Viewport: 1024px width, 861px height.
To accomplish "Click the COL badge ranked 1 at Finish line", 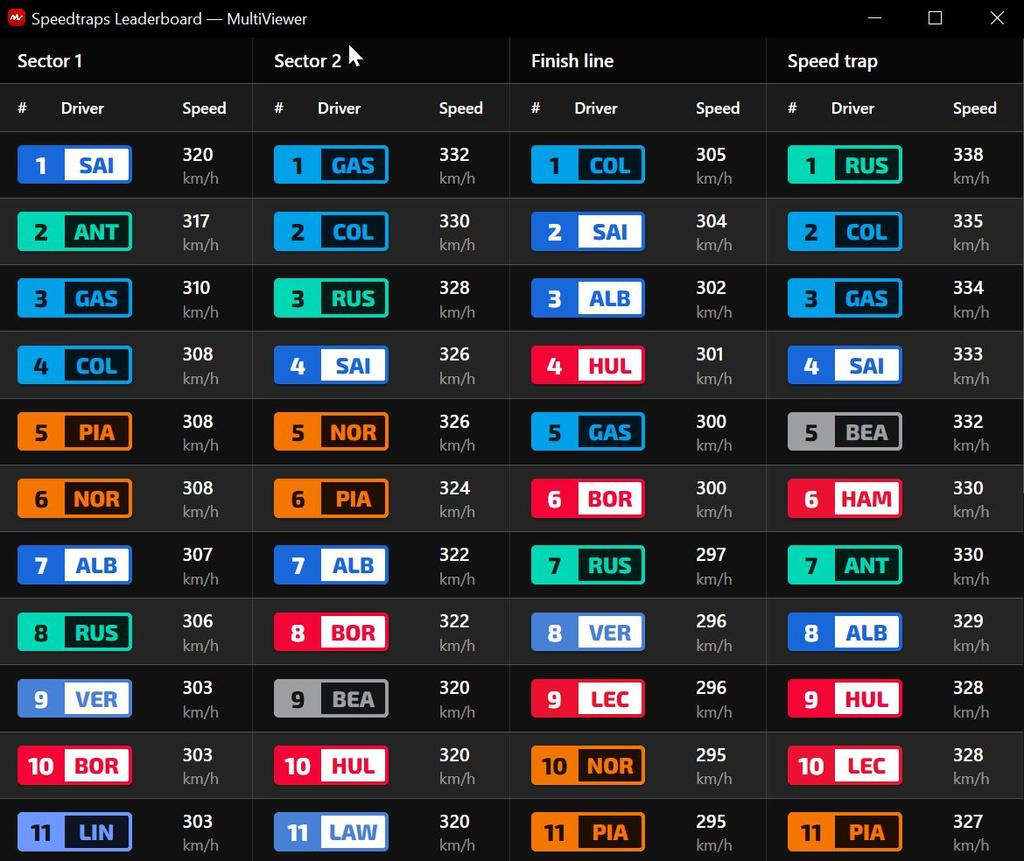I will (x=588, y=165).
